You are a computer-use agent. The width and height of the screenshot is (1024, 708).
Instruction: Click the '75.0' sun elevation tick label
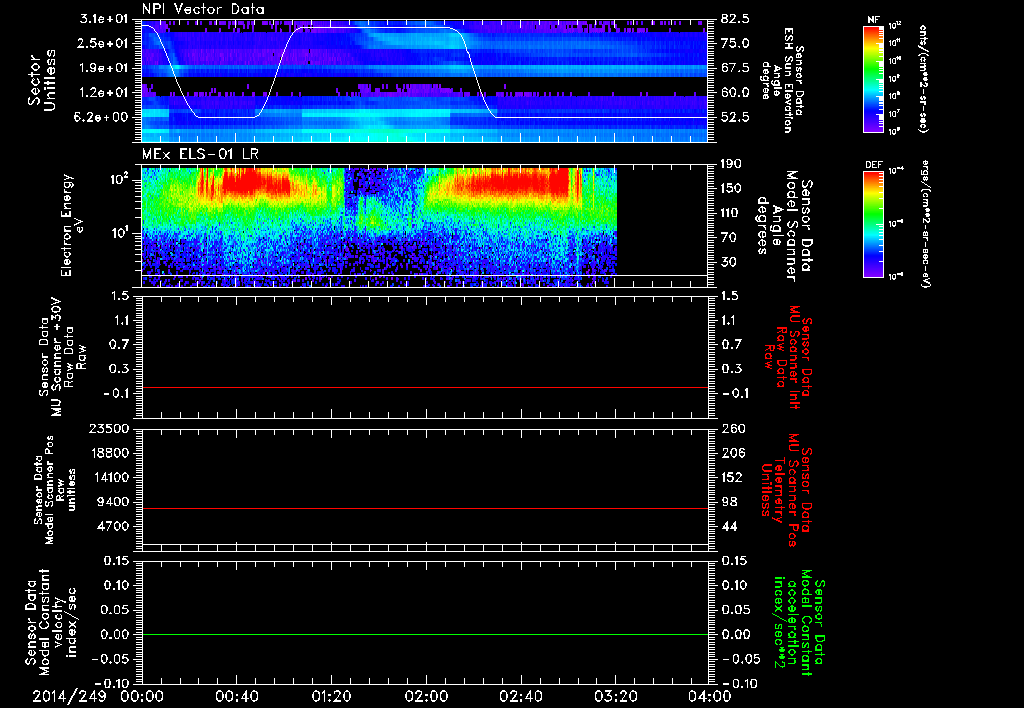(x=735, y=43)
